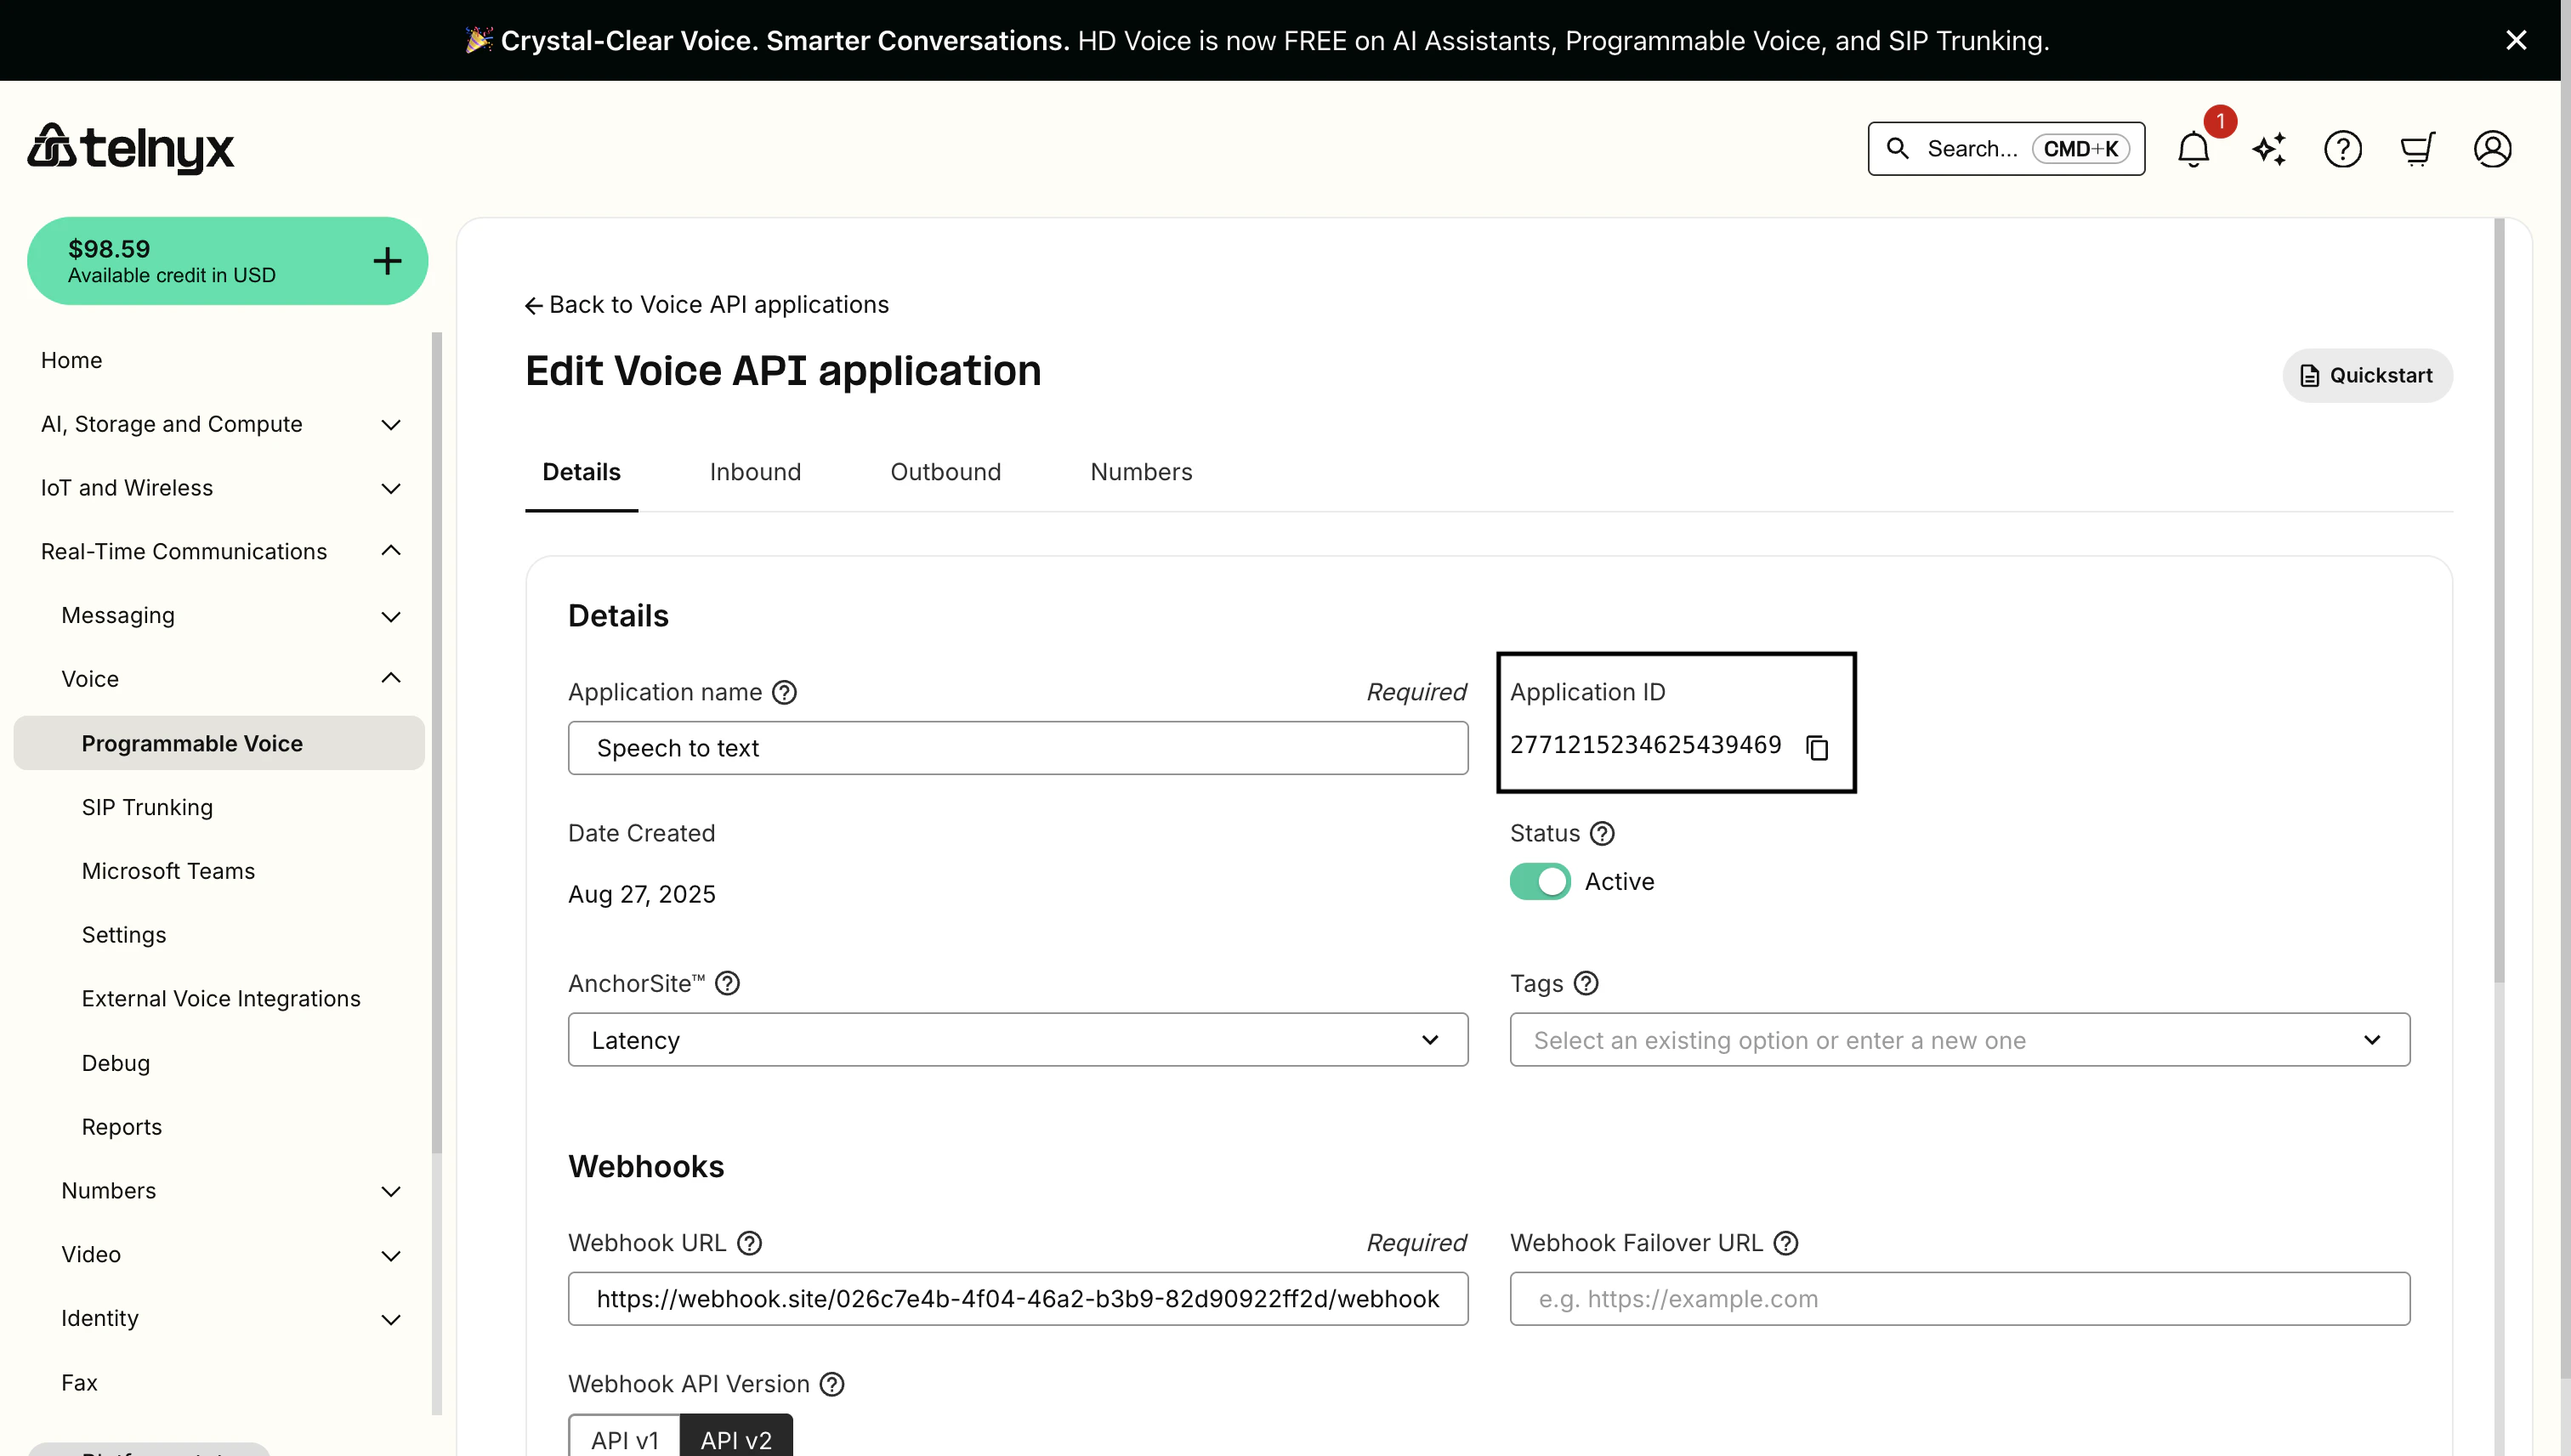Open the Quickstart guide
The image size is (2571, 1456).
pyautogui.click(x=2366, y=375)
